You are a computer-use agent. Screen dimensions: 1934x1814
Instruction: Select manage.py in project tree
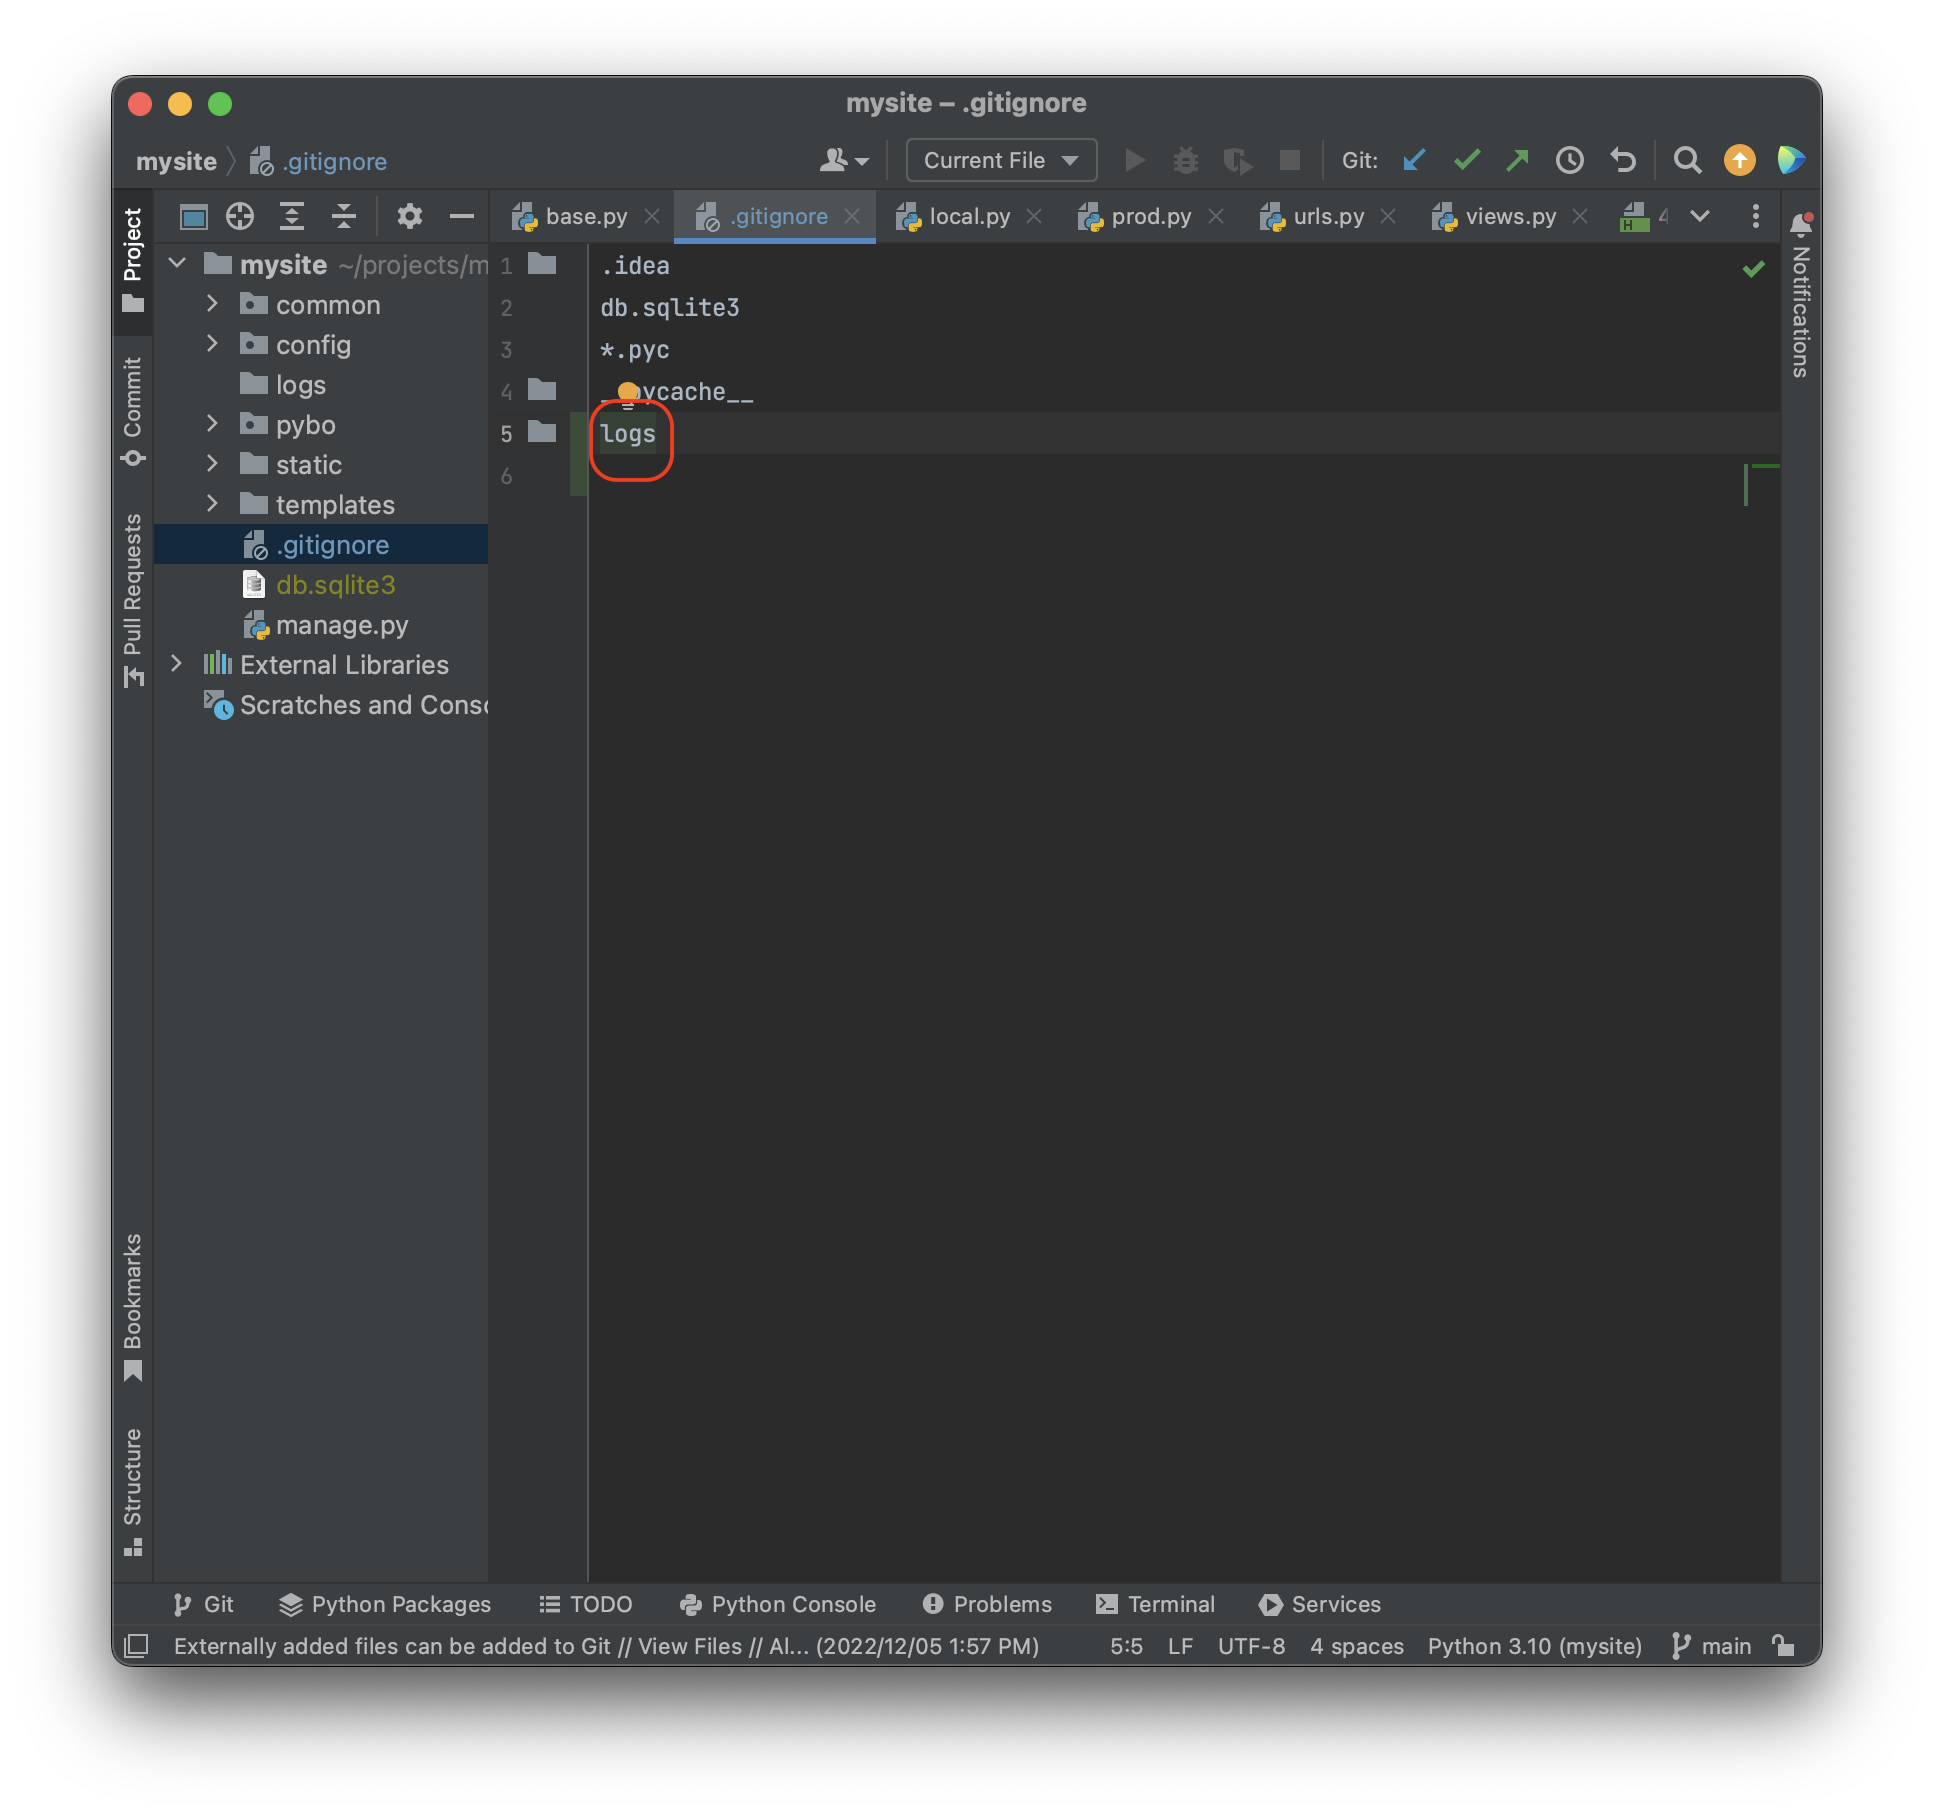341,625
